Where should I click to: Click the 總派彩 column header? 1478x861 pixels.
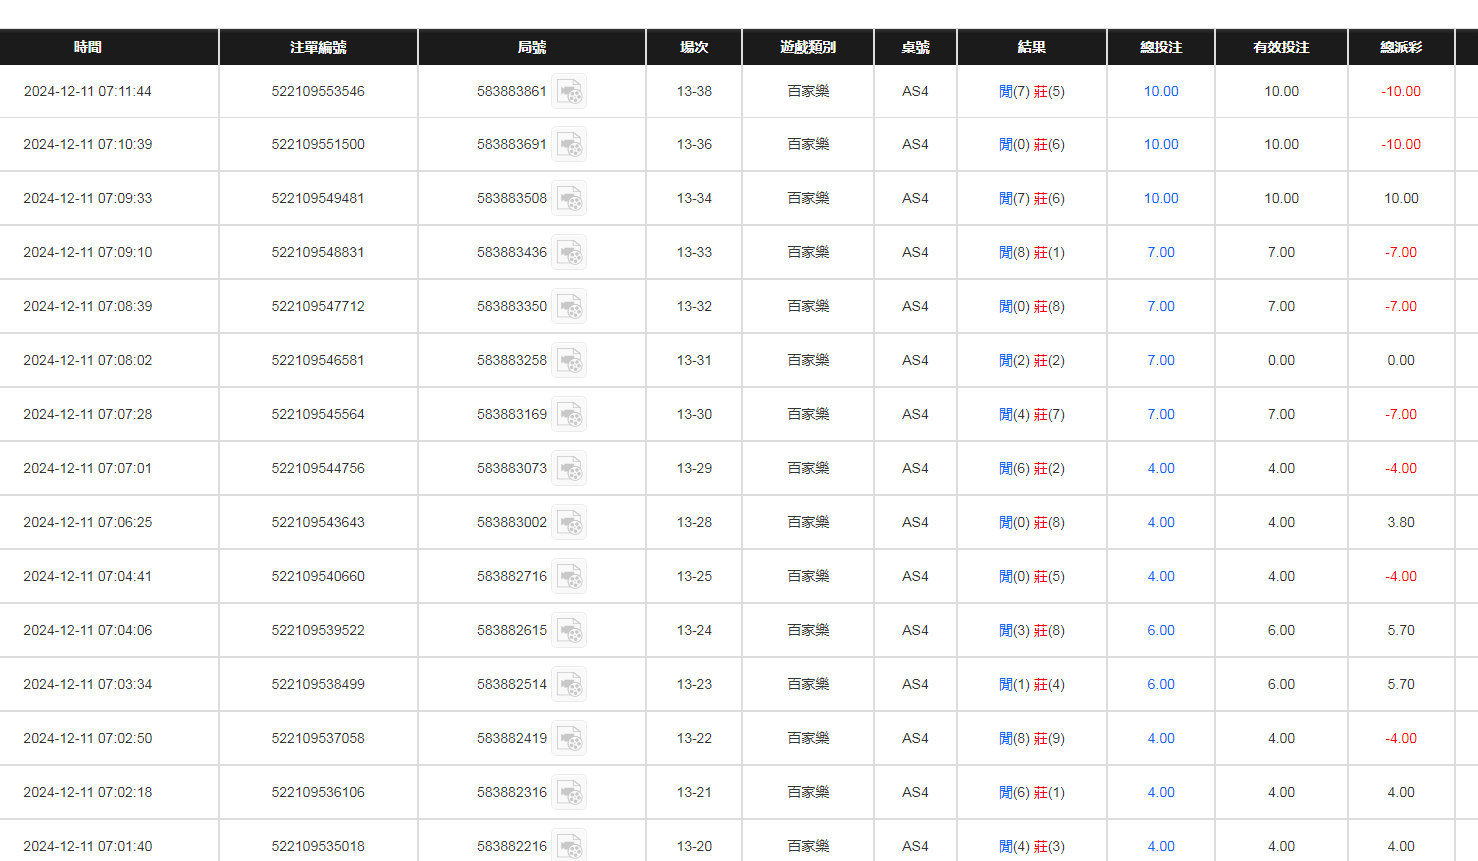(1400, 47)
